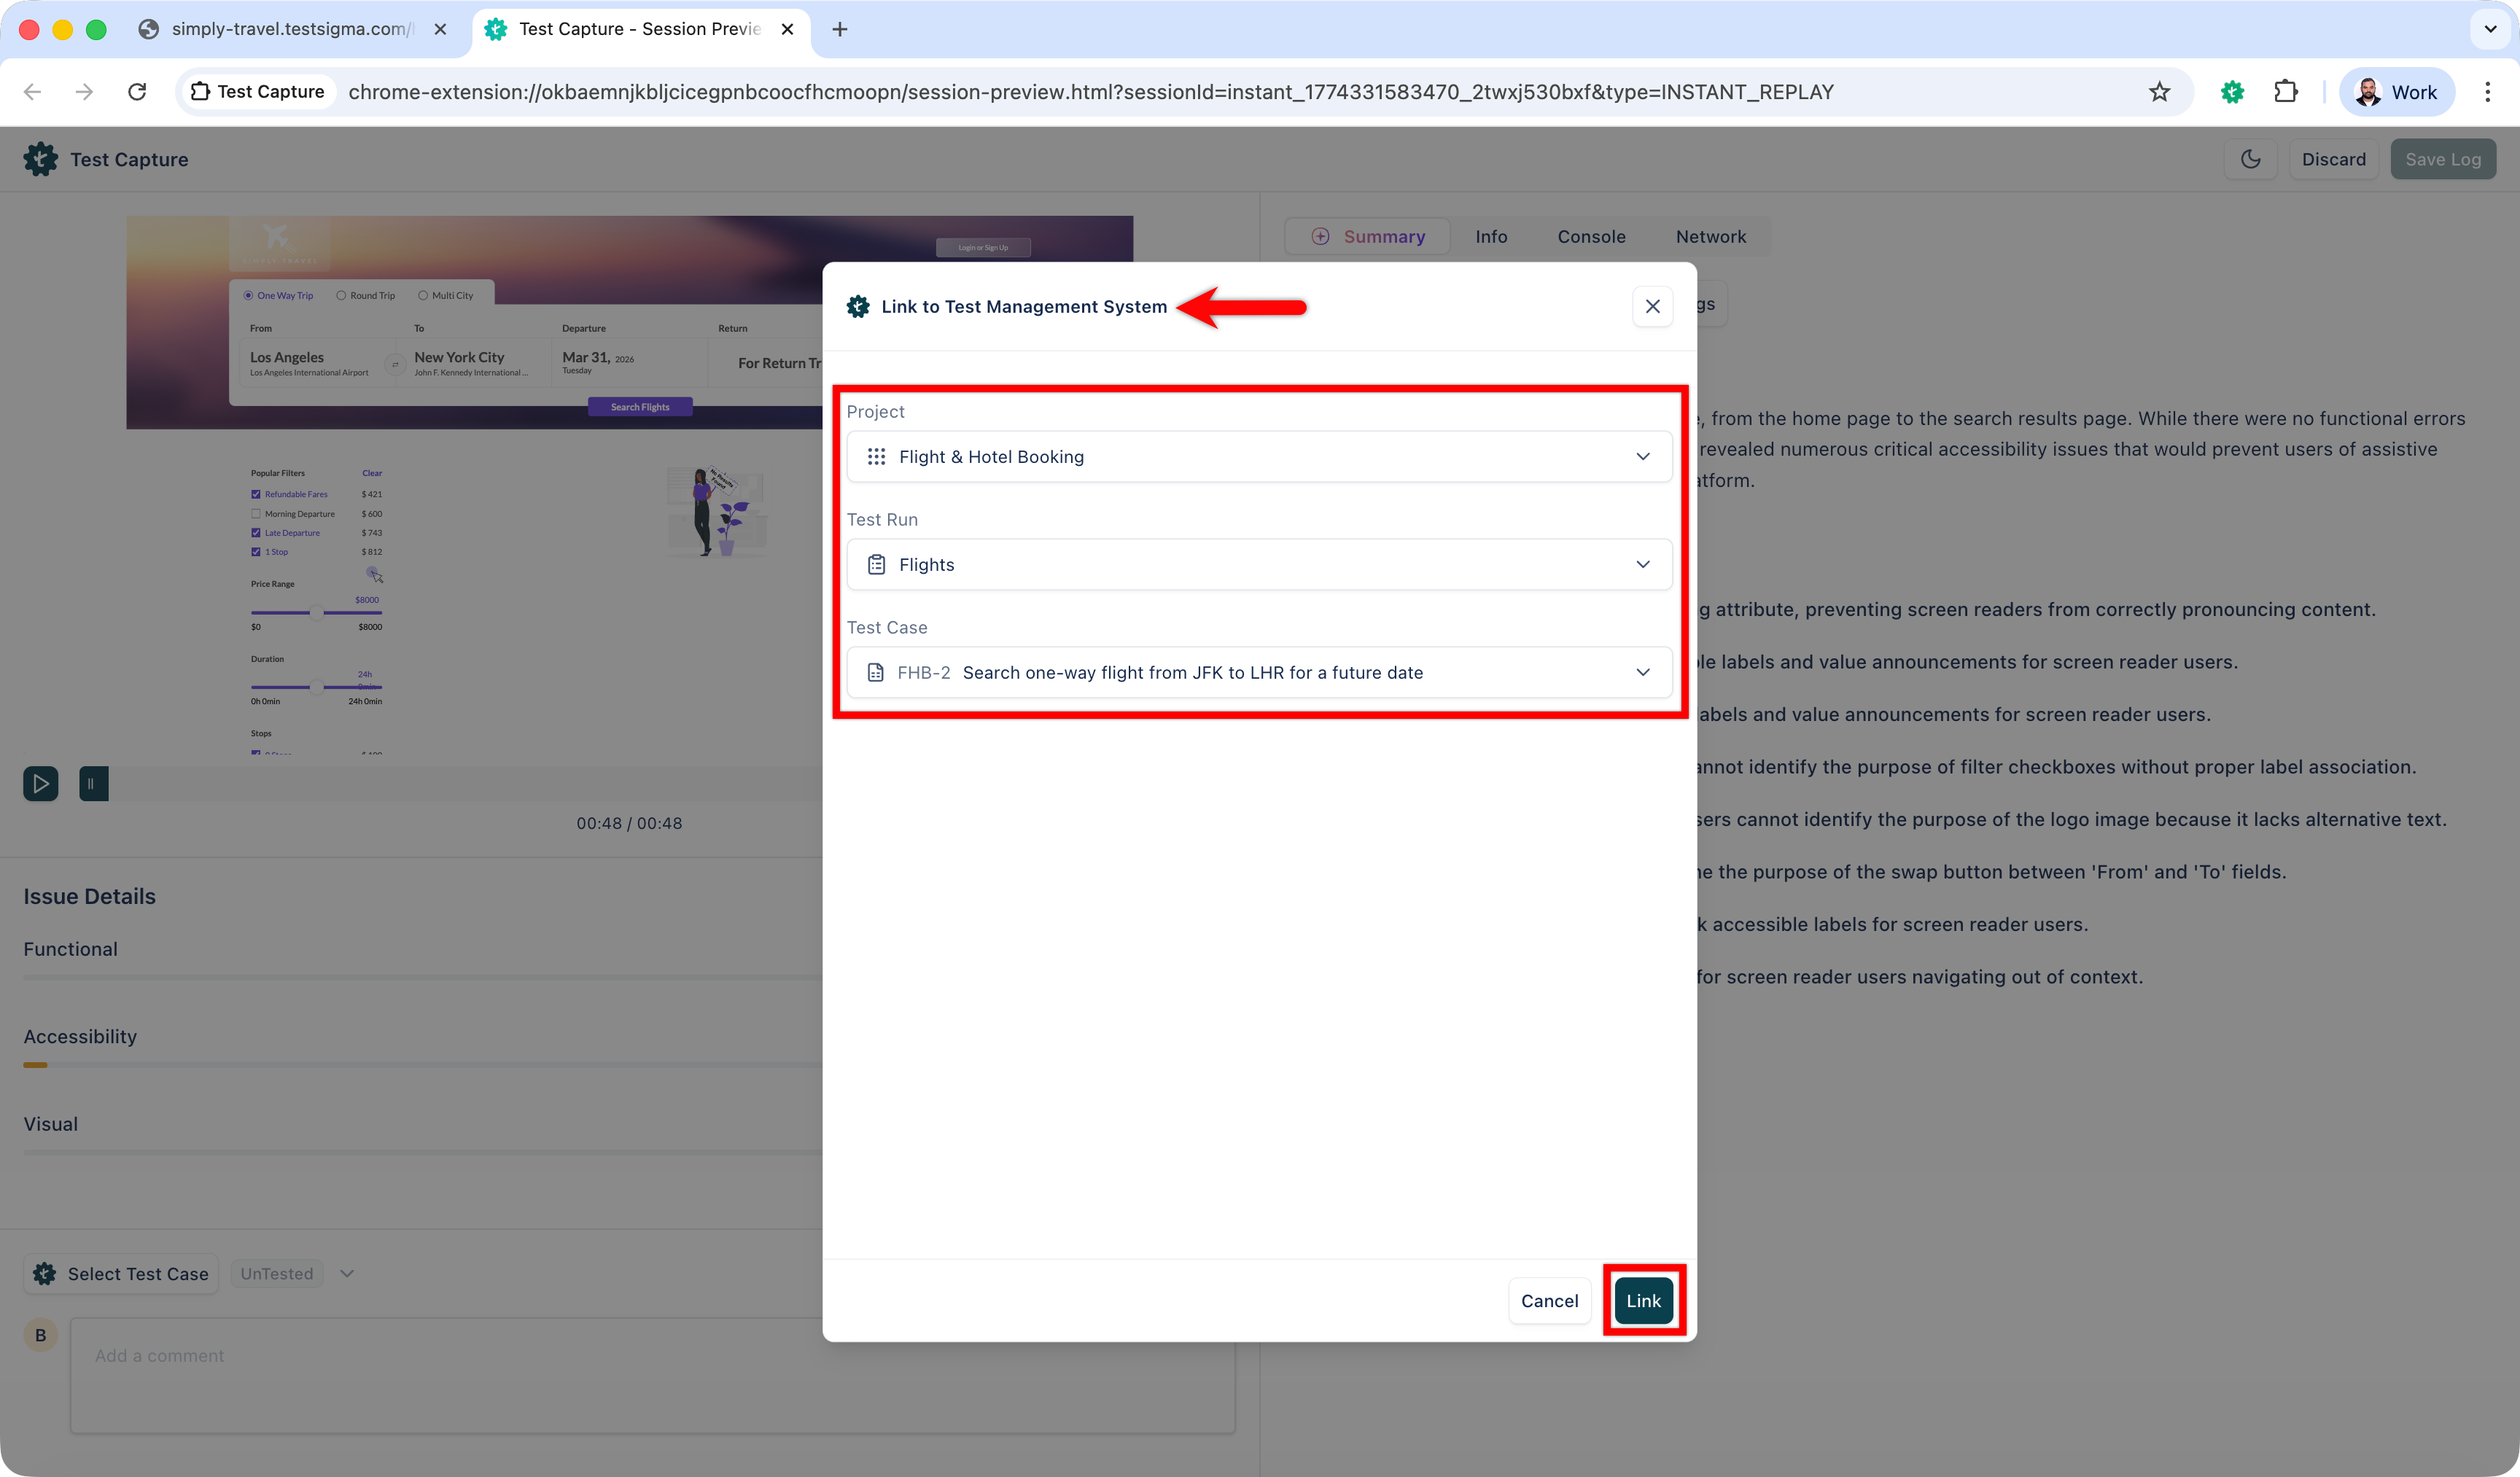Viewport: 2520px width, 1477px height.
Task: Switch to the Console tab
Action: coord(1591,236)
